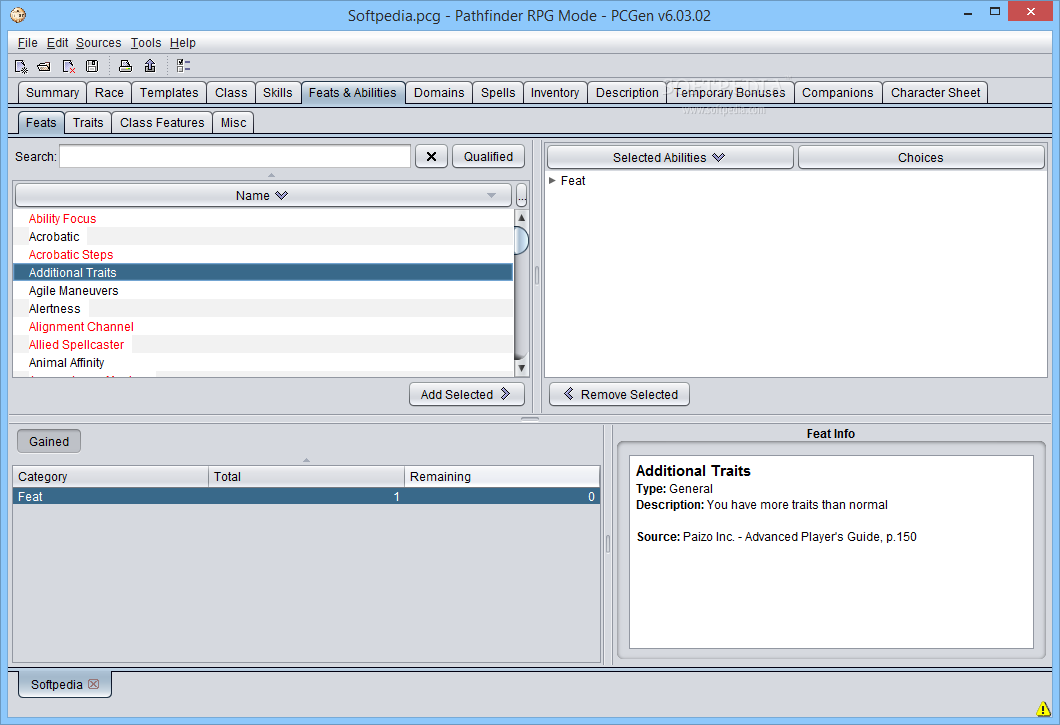The image size is (1060, 725).
Task: Toggle the Qualified filter button
Action: [488, 156]
